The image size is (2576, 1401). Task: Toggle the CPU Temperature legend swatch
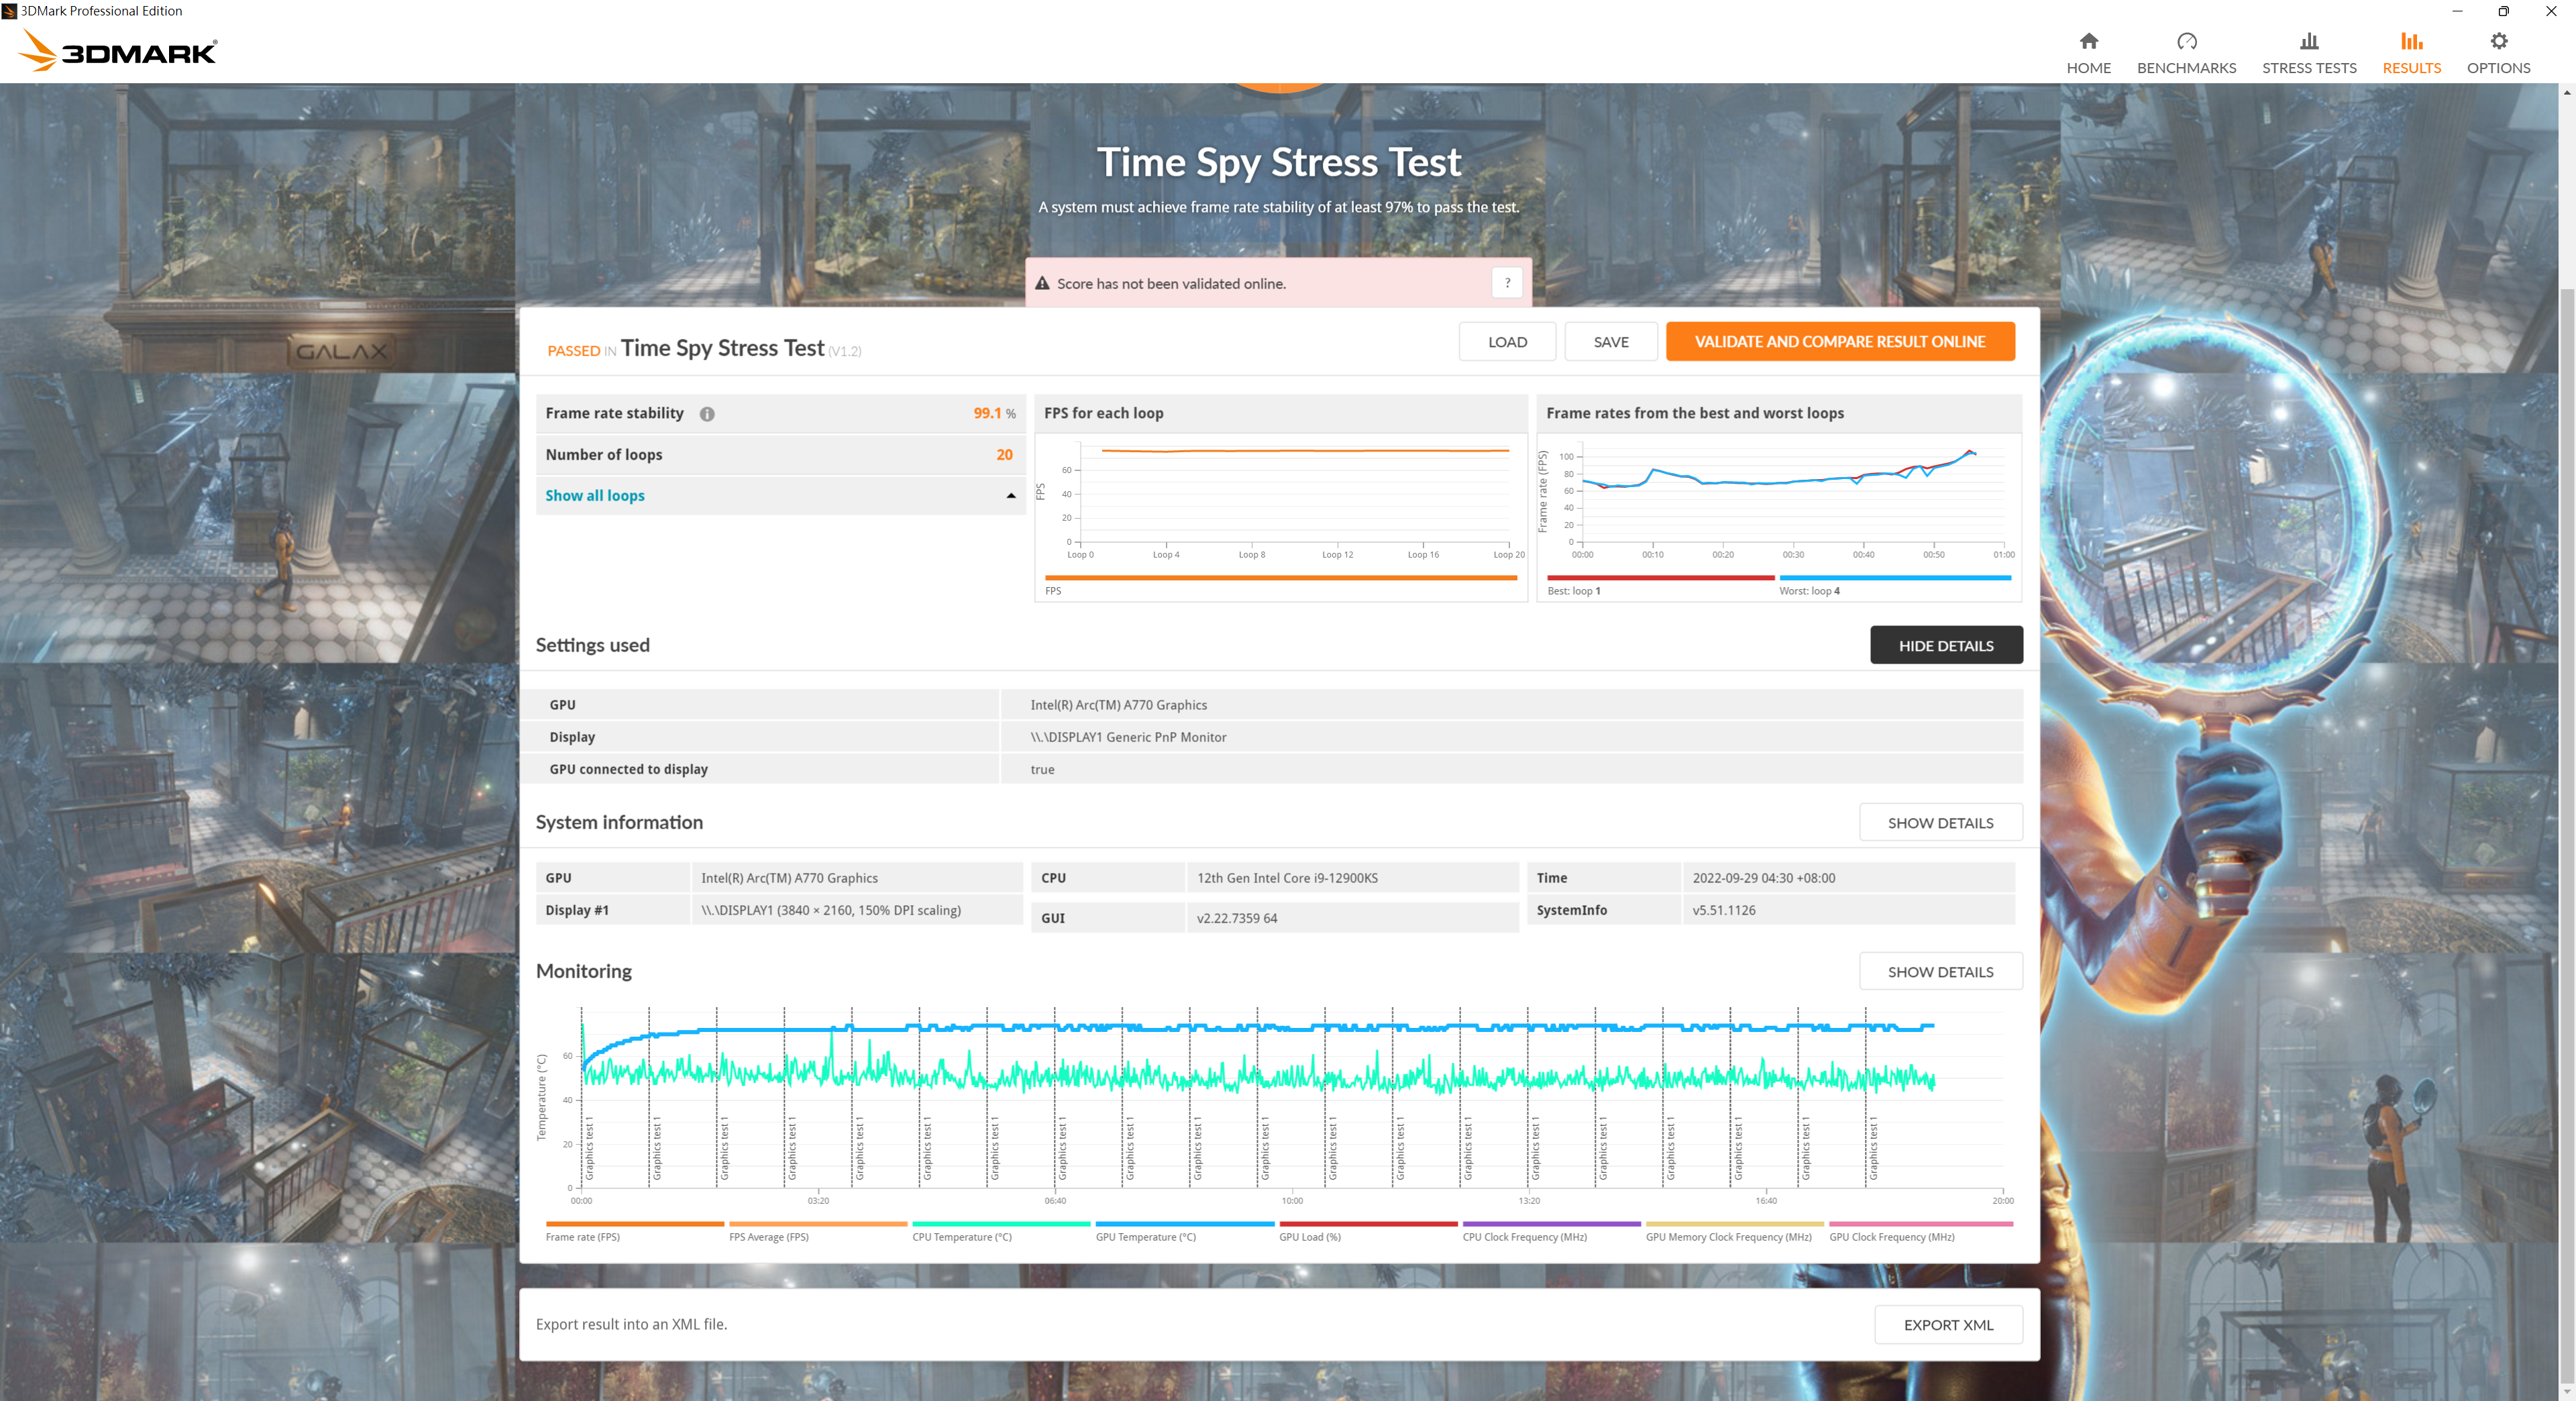(1001, 1224)
